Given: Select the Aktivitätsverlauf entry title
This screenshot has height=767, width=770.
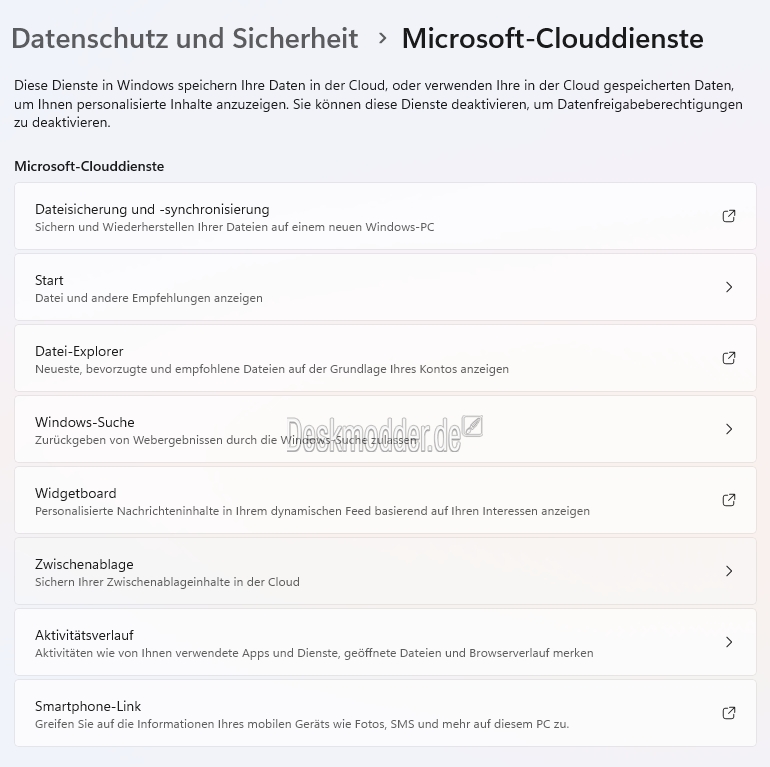Looking at the screenshot, I should [84, 635].
